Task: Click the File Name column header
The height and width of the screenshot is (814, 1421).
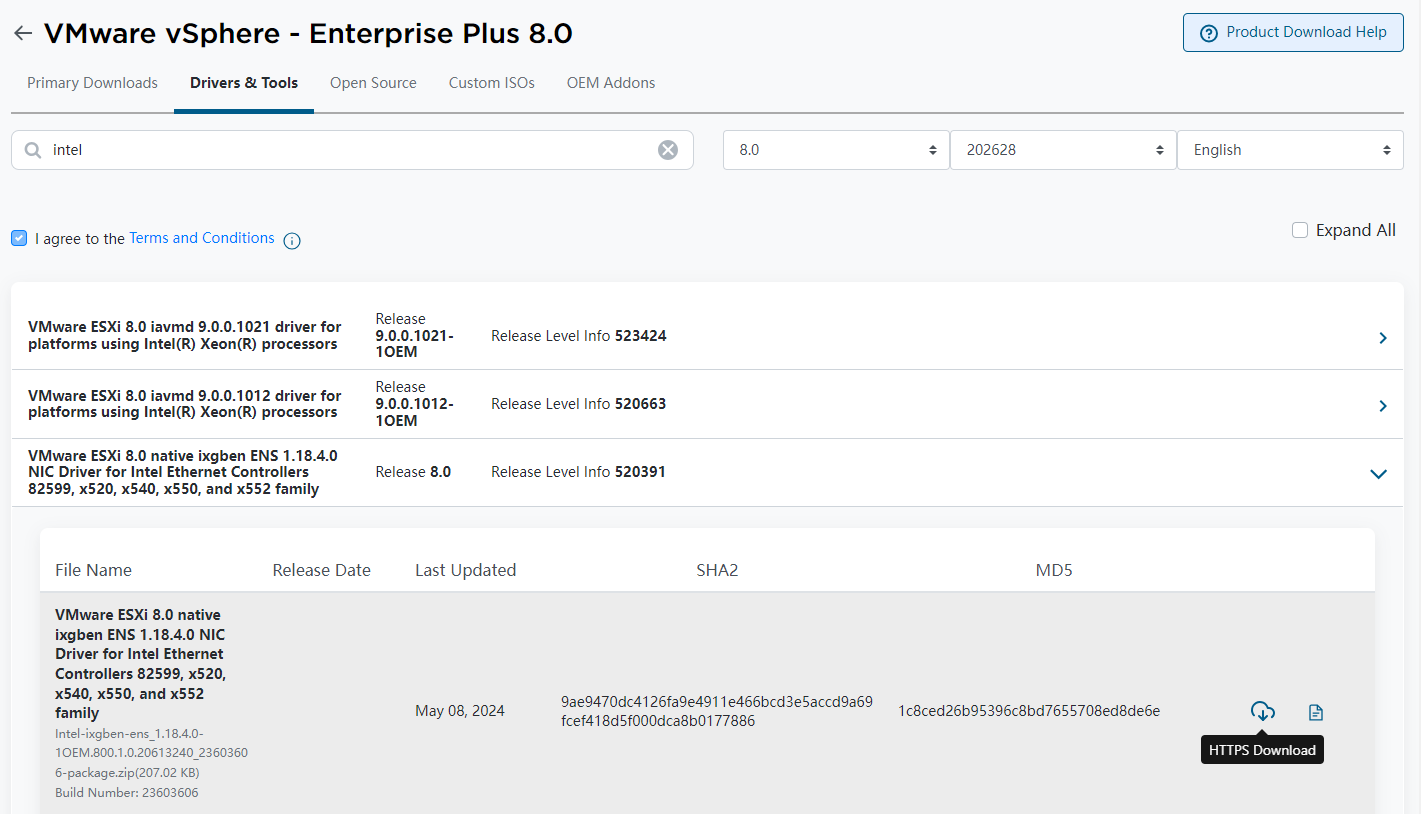Action: pyautogui.click(x=93, y=570)
